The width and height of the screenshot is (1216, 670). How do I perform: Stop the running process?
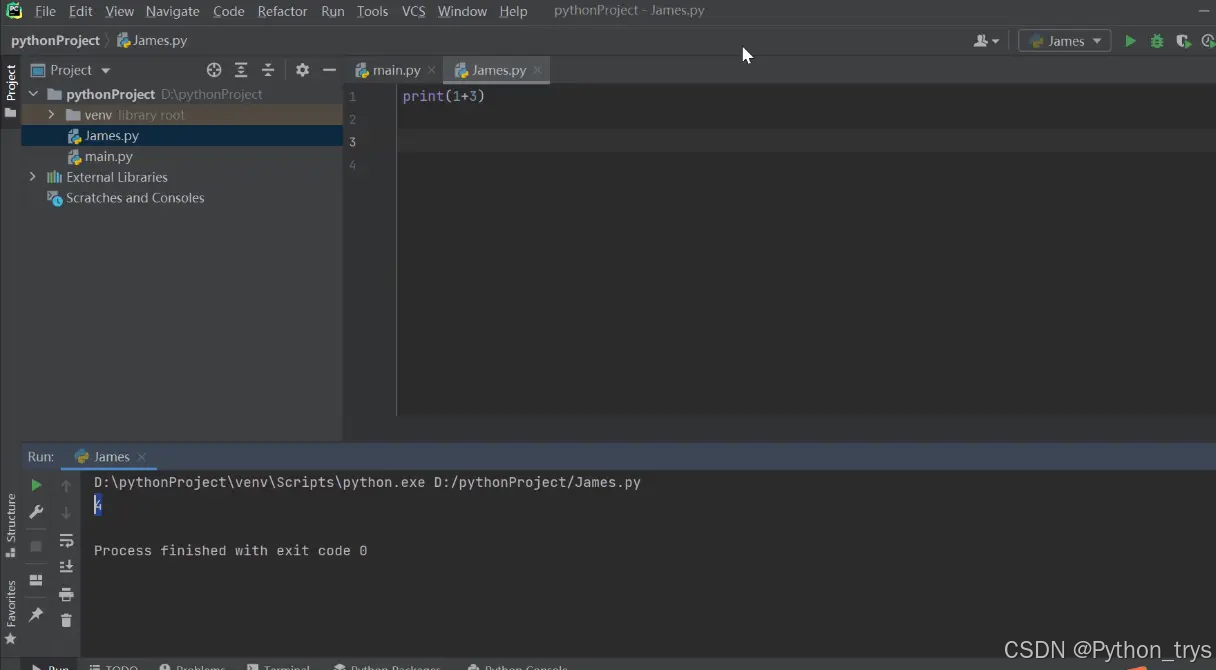36,547
